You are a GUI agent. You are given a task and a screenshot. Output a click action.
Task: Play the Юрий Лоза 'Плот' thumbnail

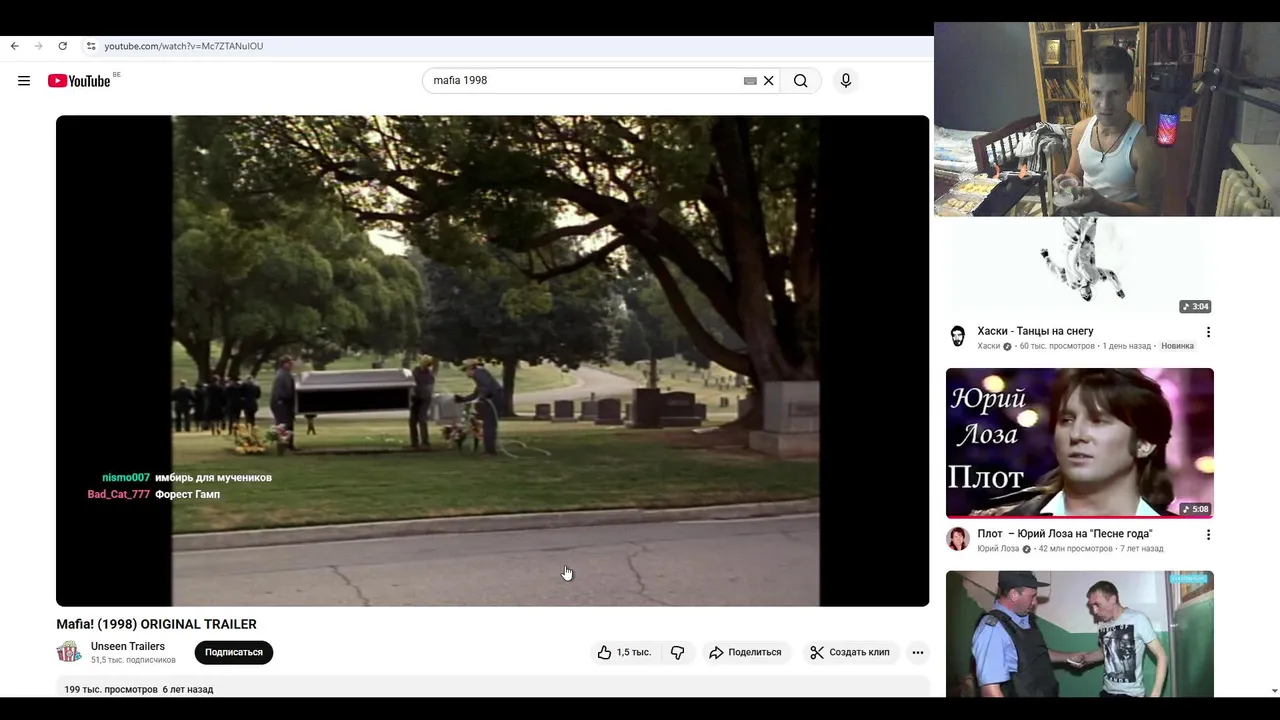click(x=1080, y=443)
